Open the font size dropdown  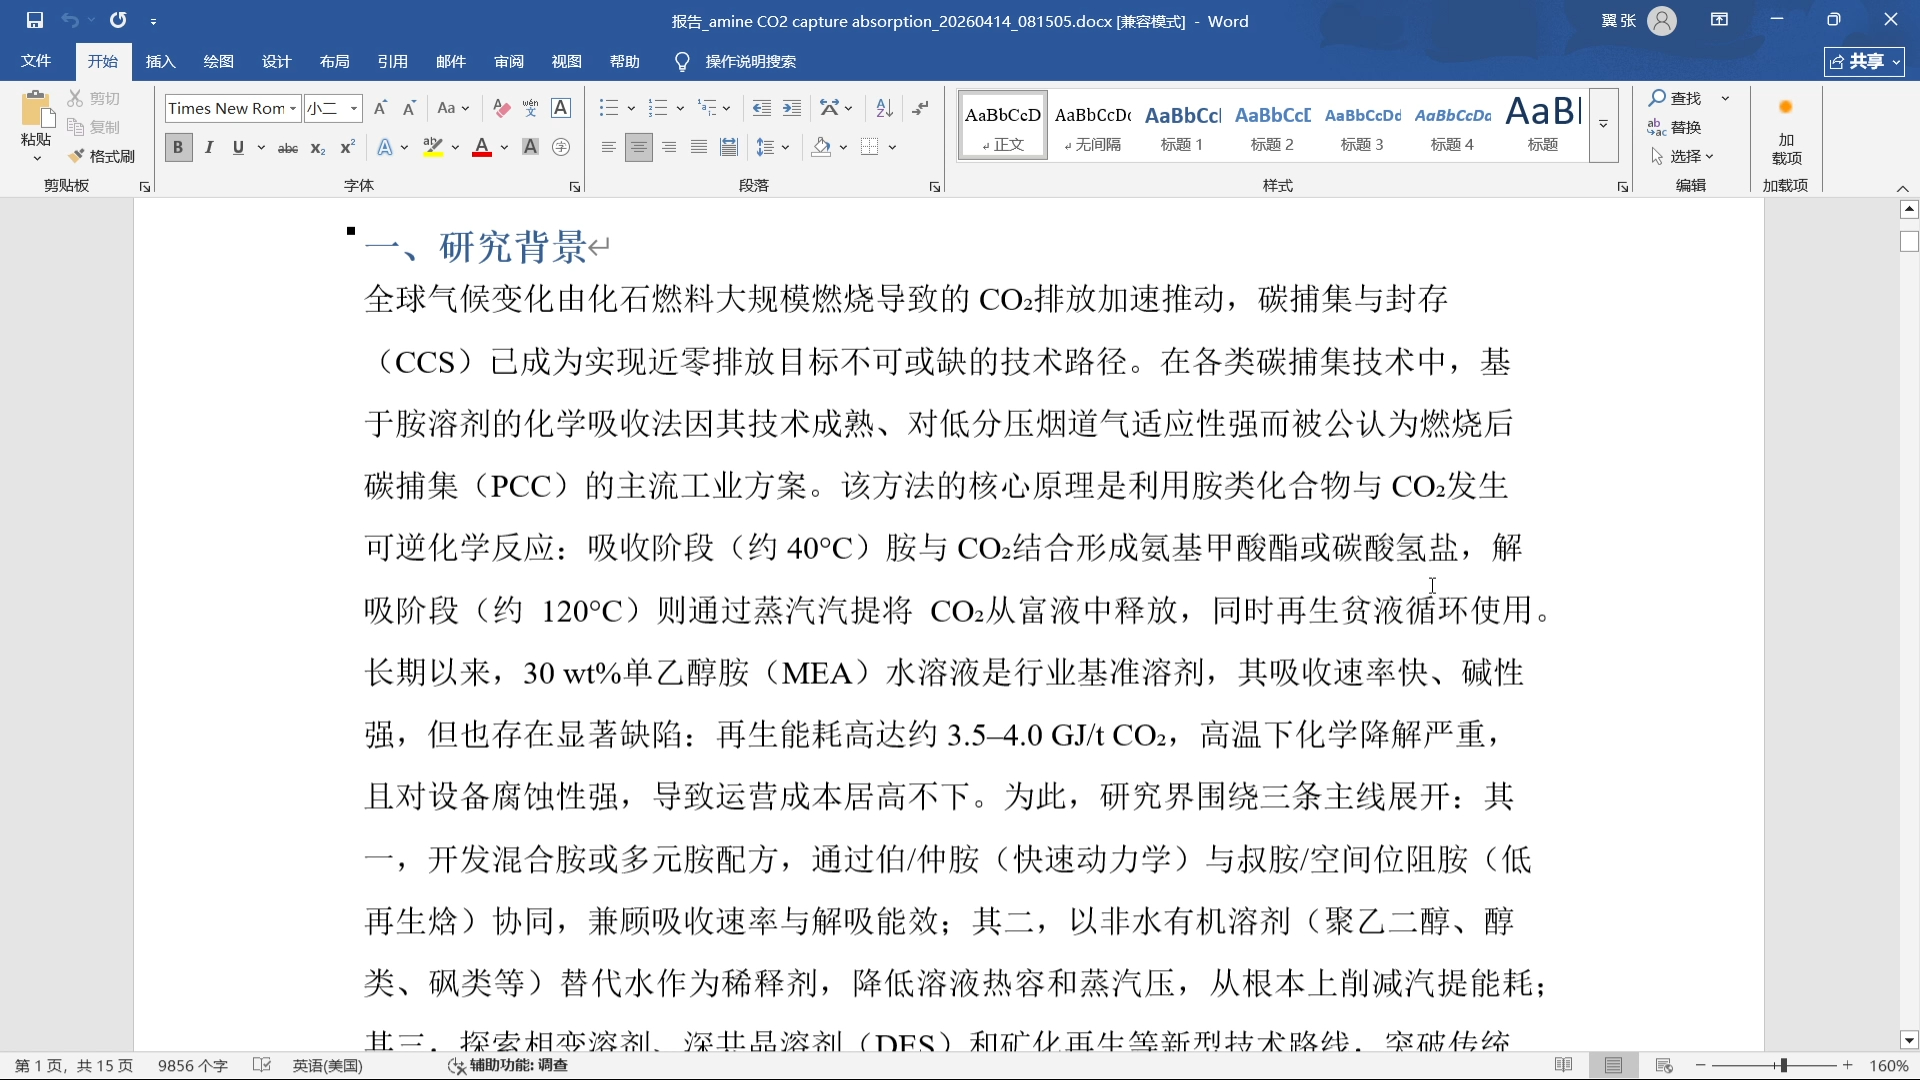(354, 108)
